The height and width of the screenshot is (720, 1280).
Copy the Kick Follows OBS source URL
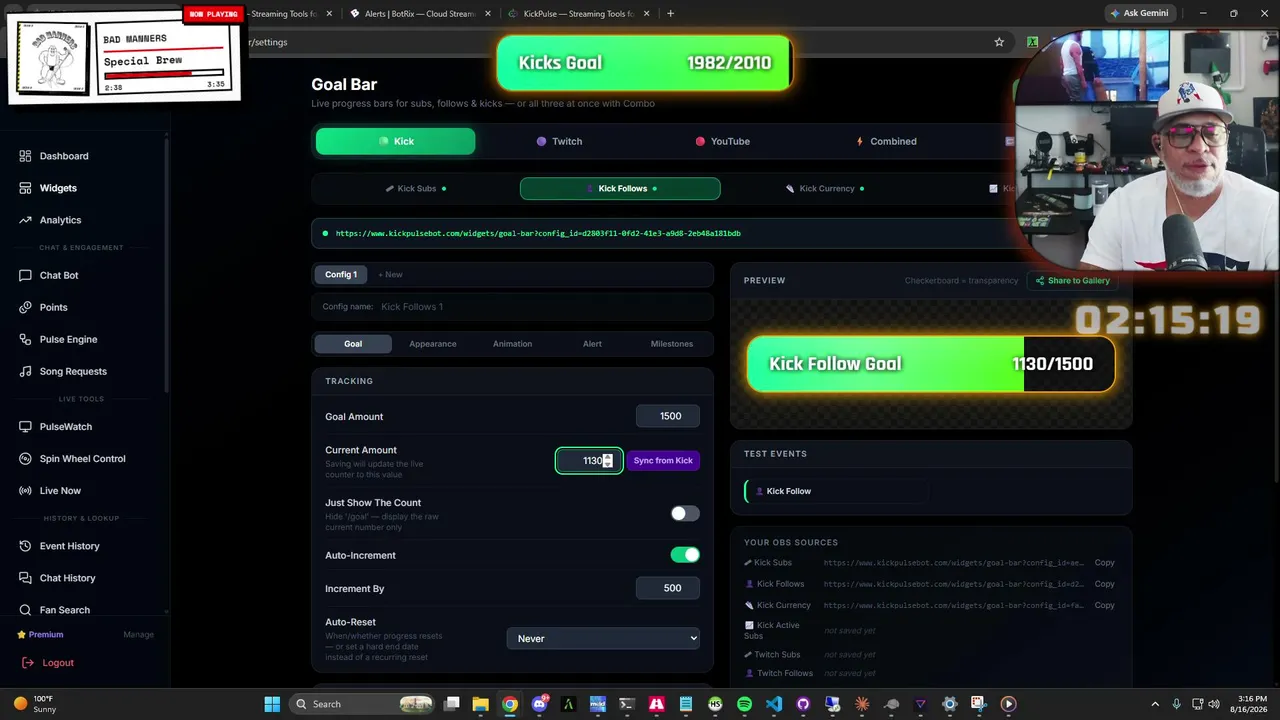pyautogui.click(x=1104, y=584)
